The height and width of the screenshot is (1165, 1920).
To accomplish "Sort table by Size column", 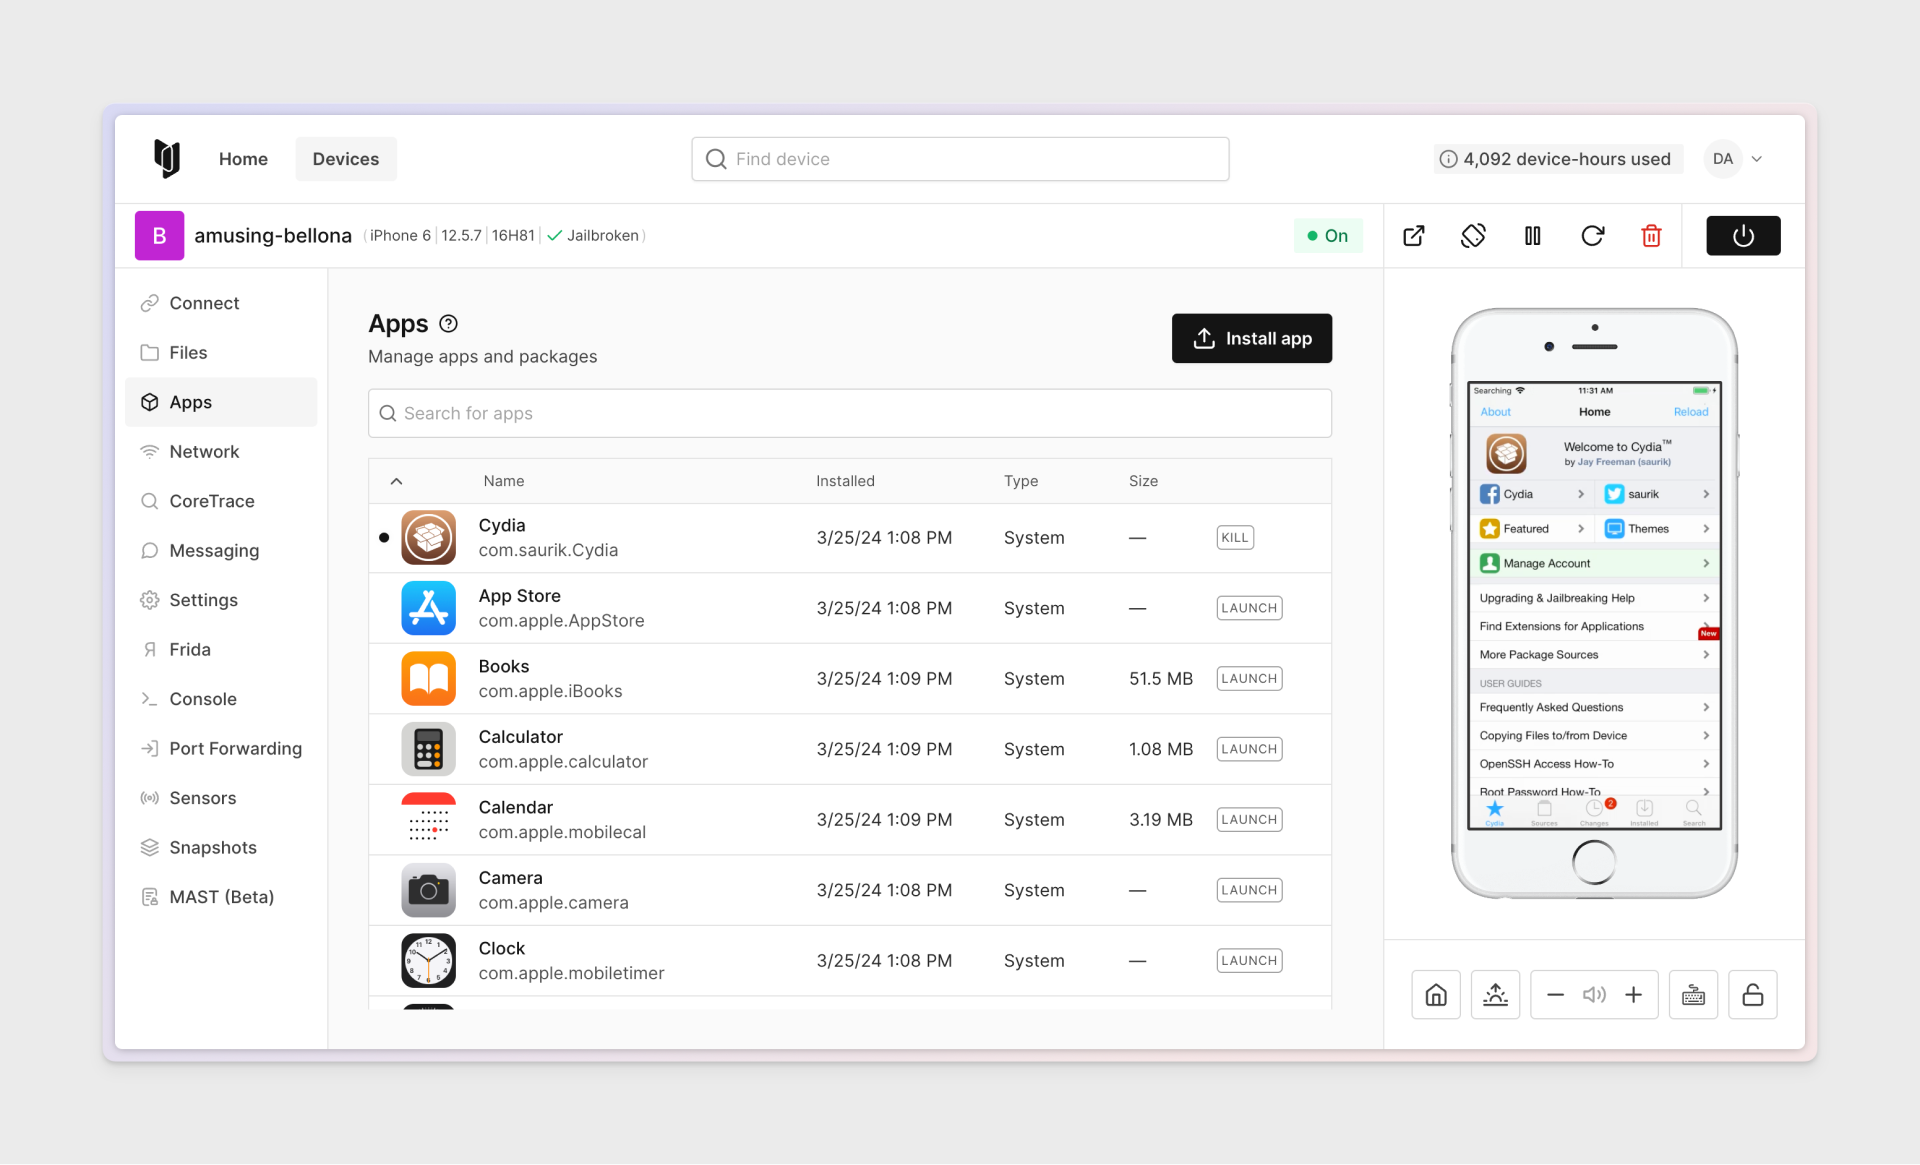I will pyautogui.click(x=1143, y=481).
